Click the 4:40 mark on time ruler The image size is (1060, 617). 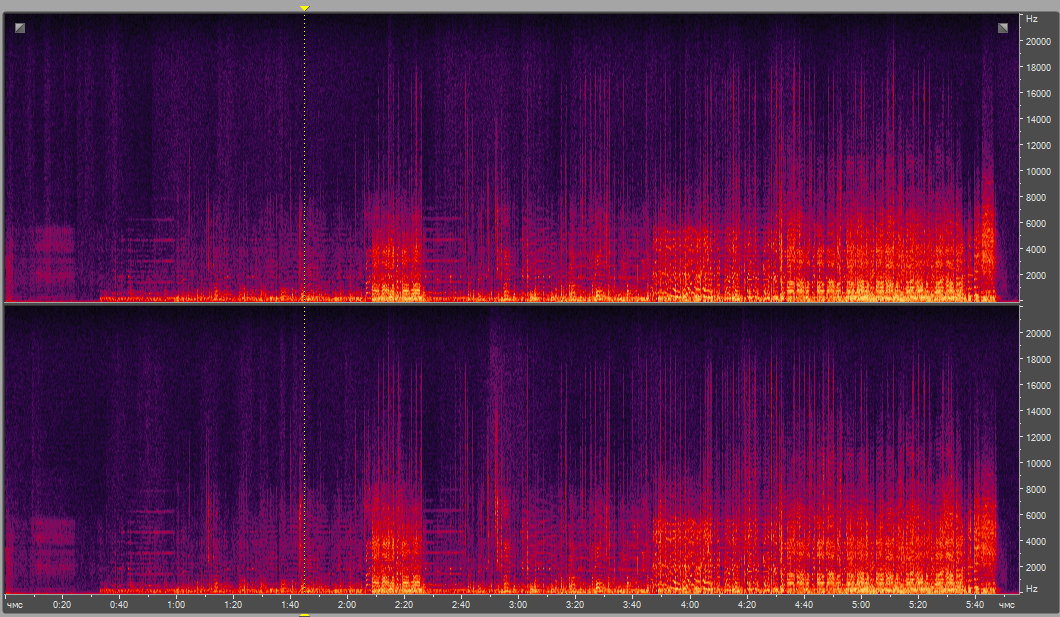[803, 605]
